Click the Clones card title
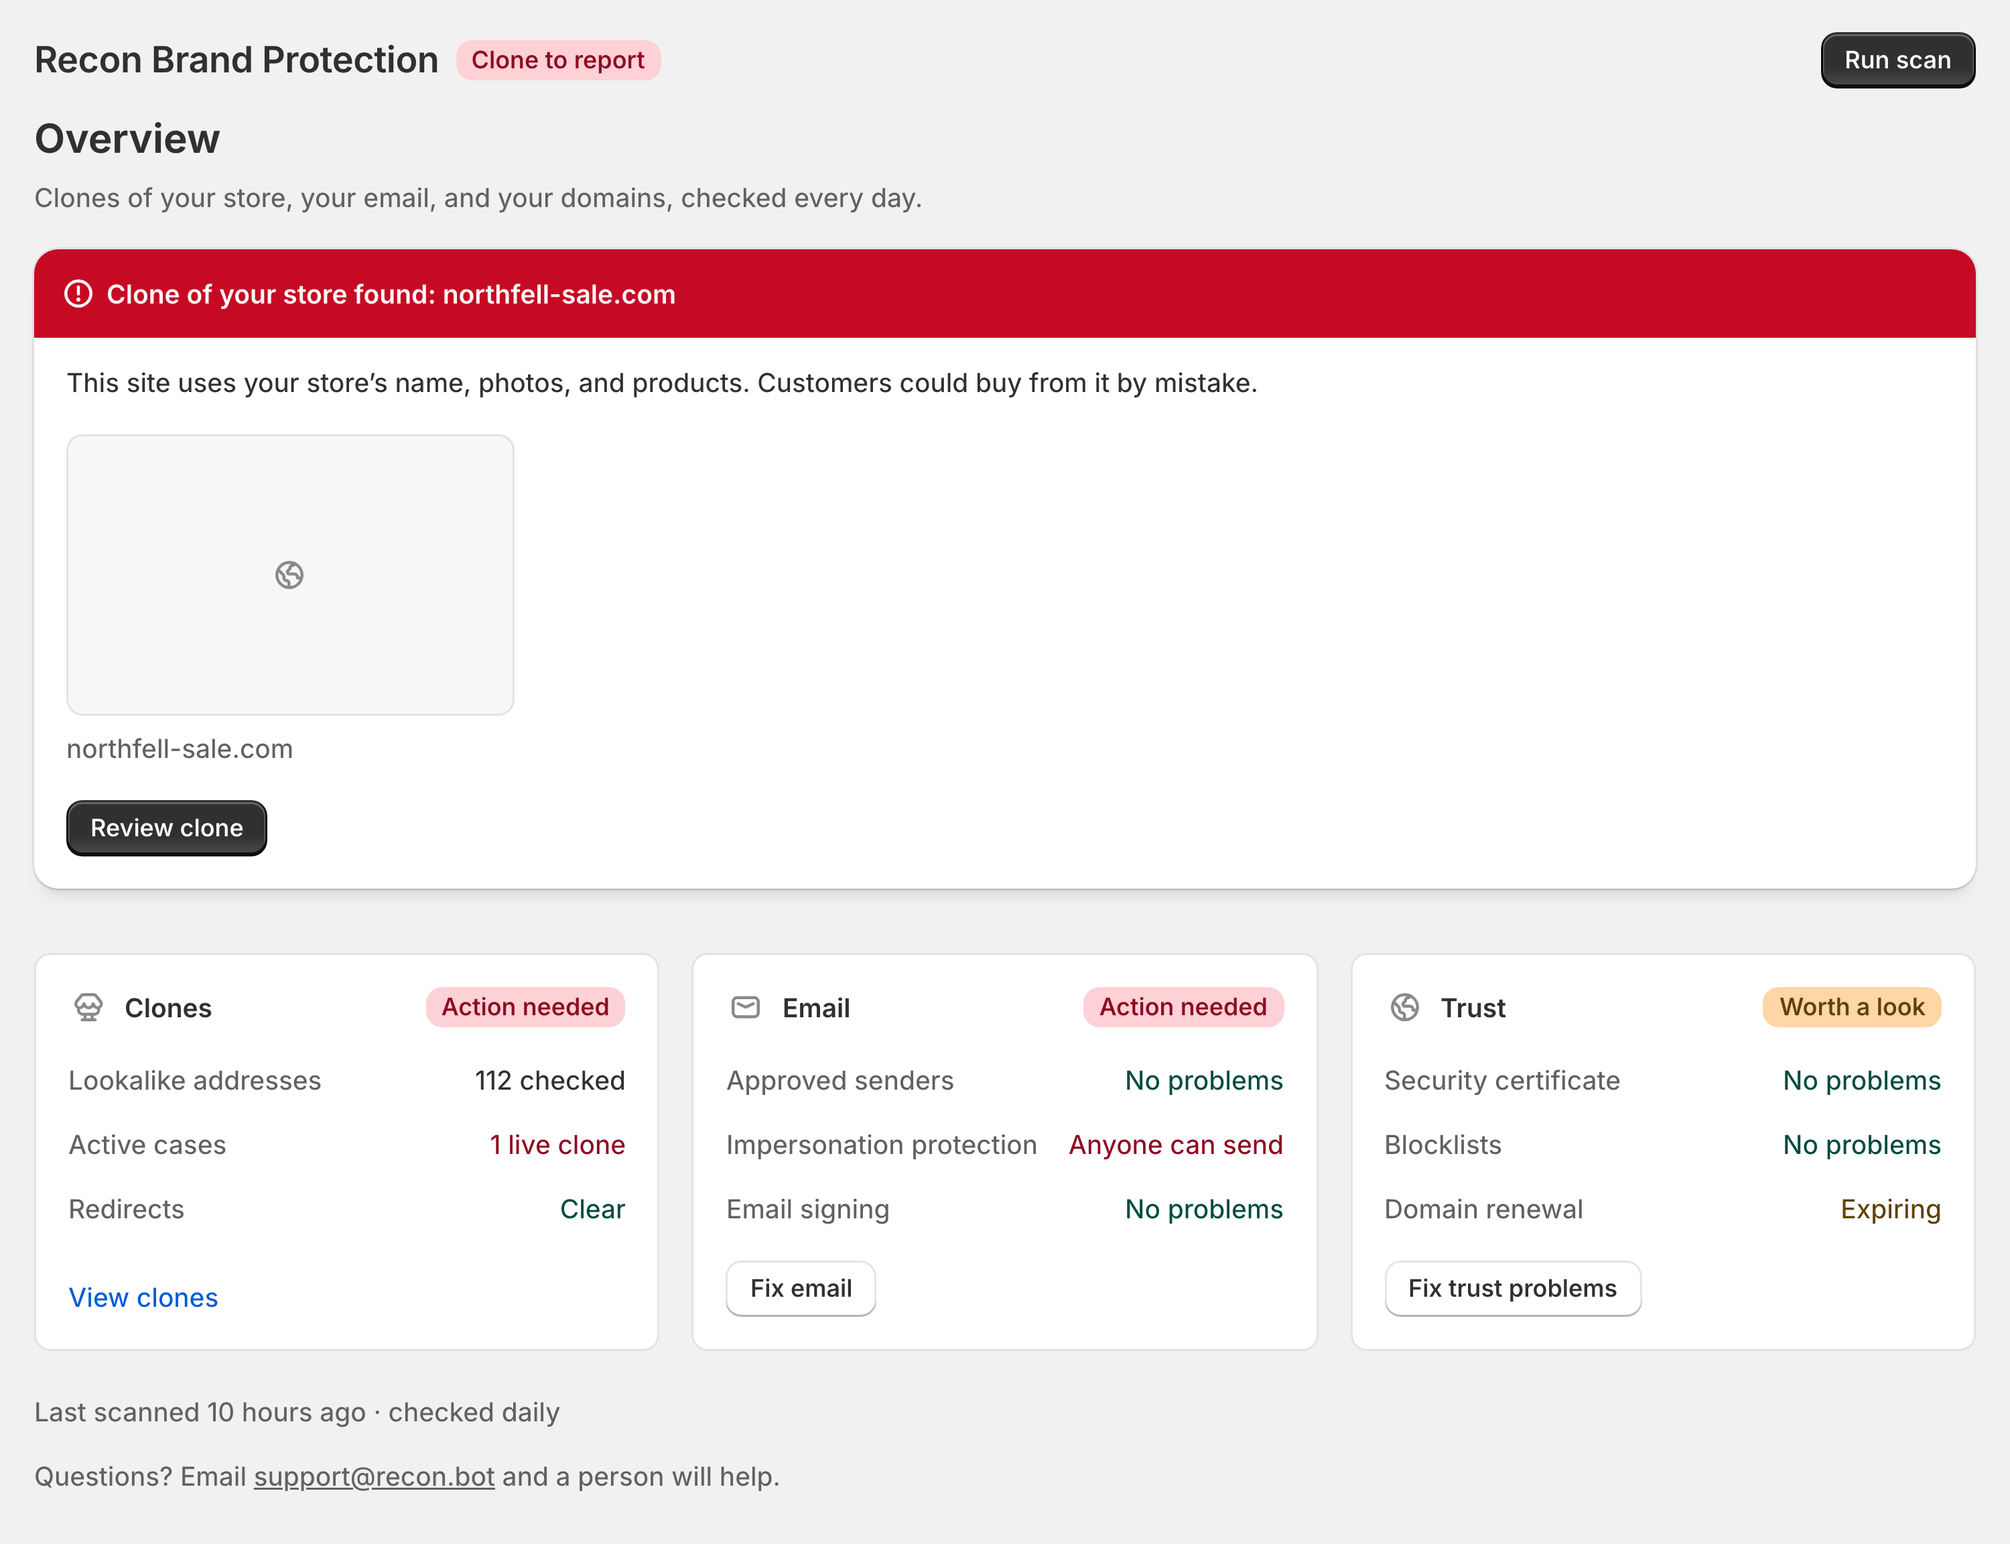The height and width of the screenshot is (1544, 2010). click(x=168, y=1008)
